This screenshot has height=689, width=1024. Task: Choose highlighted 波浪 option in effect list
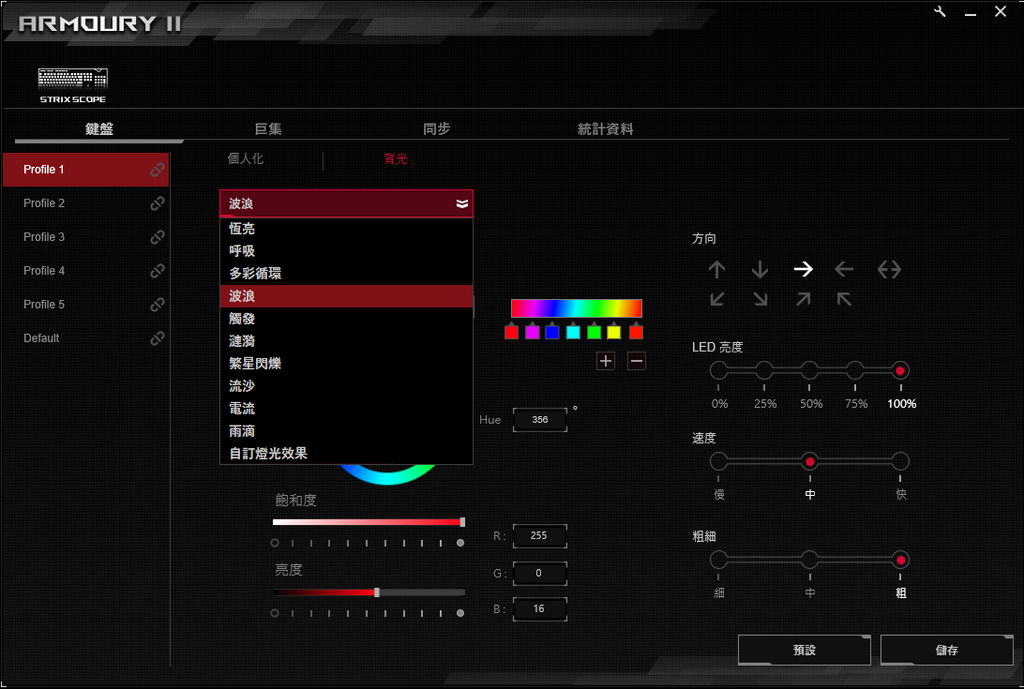(x=346, y=296)
